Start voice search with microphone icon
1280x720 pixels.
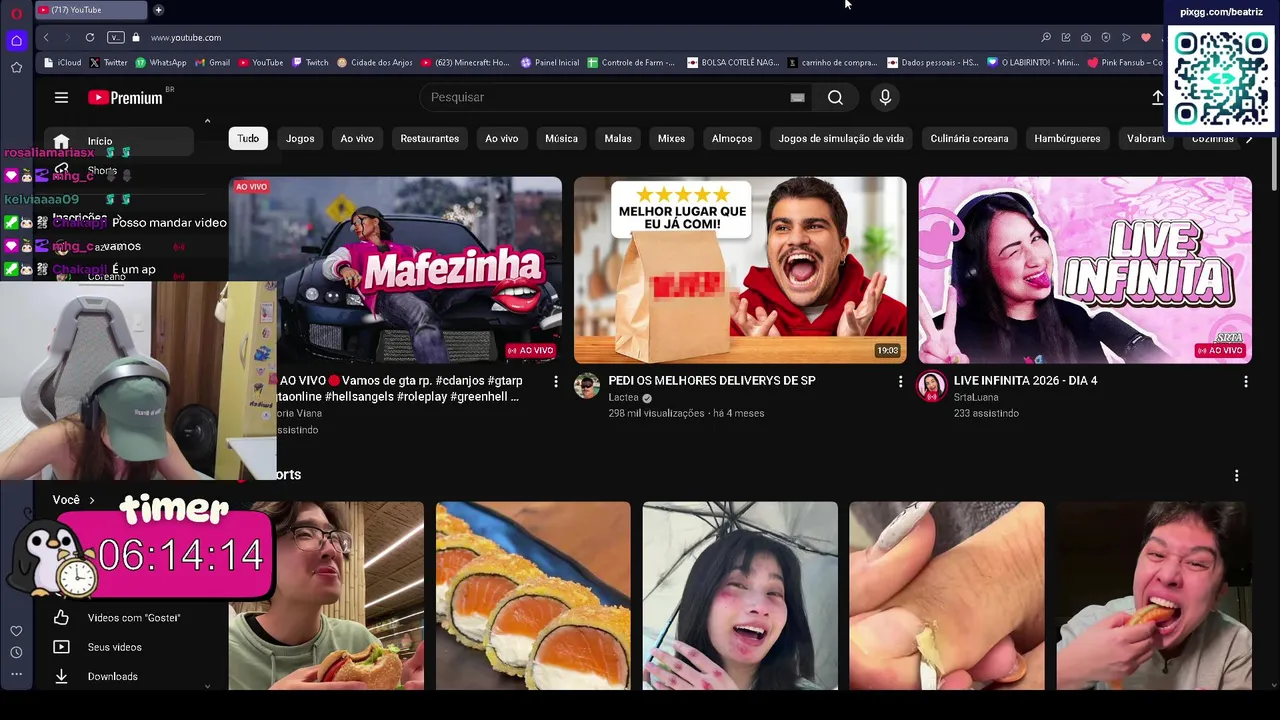(885, 97)
